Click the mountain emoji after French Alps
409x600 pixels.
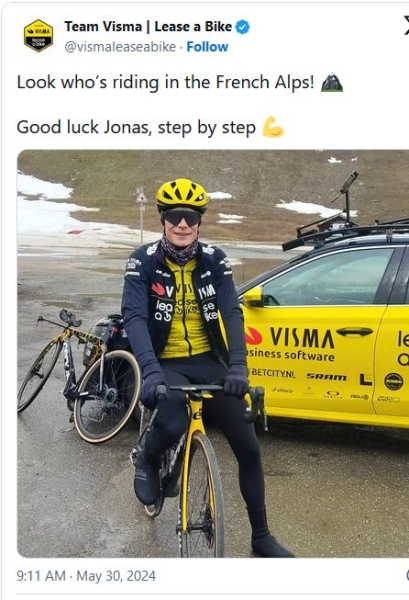tap(332, 82)
